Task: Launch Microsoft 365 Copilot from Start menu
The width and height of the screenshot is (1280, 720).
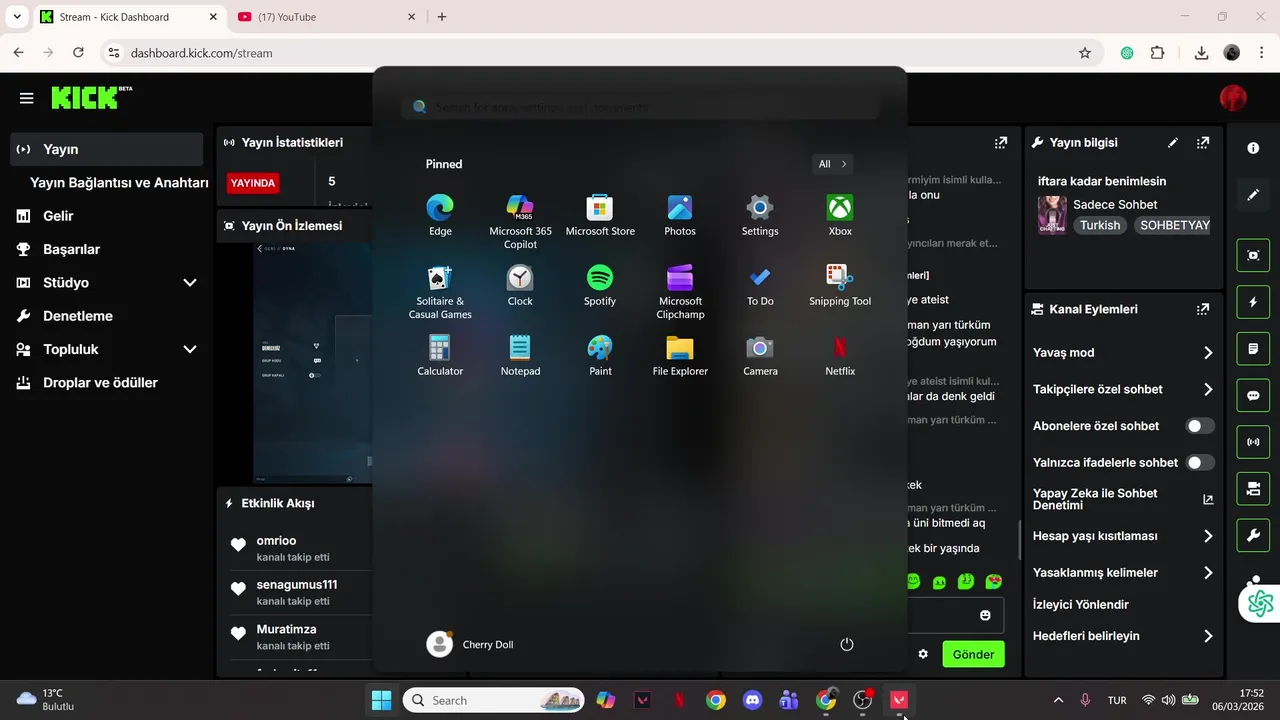Action: click(520, 222)
